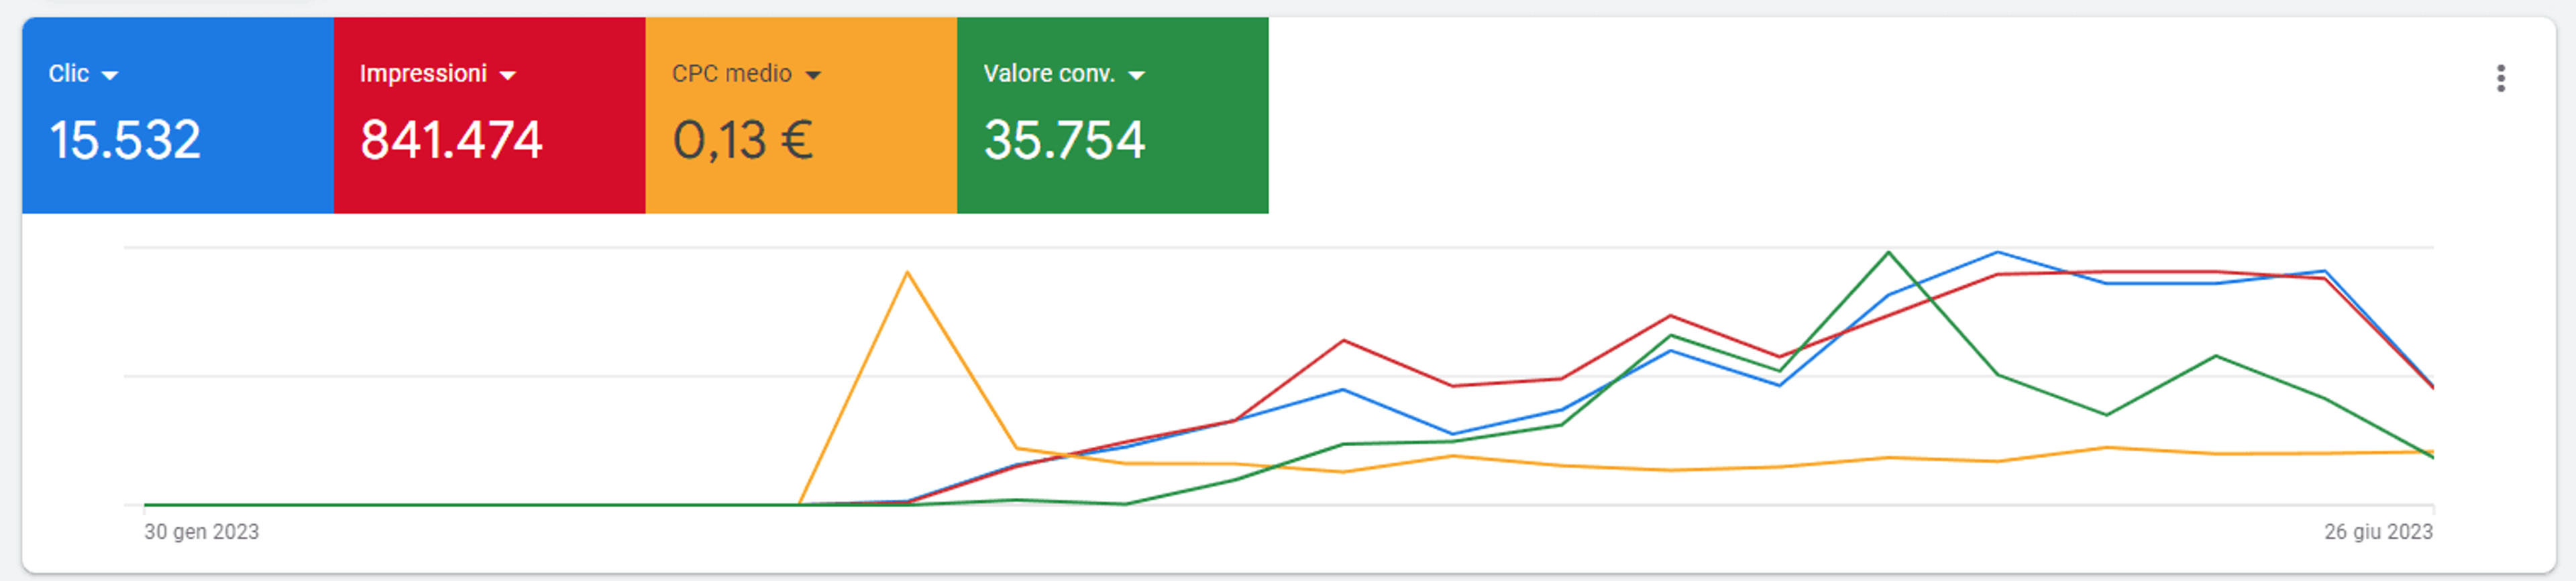Expand the Valore conv. dropdown arrow

tap(1136, 75)
